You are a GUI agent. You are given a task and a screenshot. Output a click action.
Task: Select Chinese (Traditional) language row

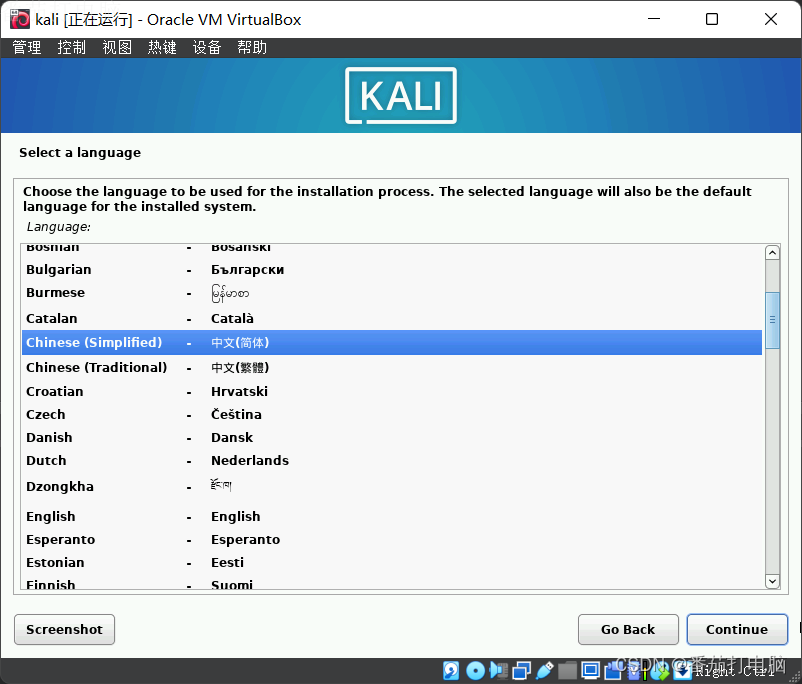point(392,367)
